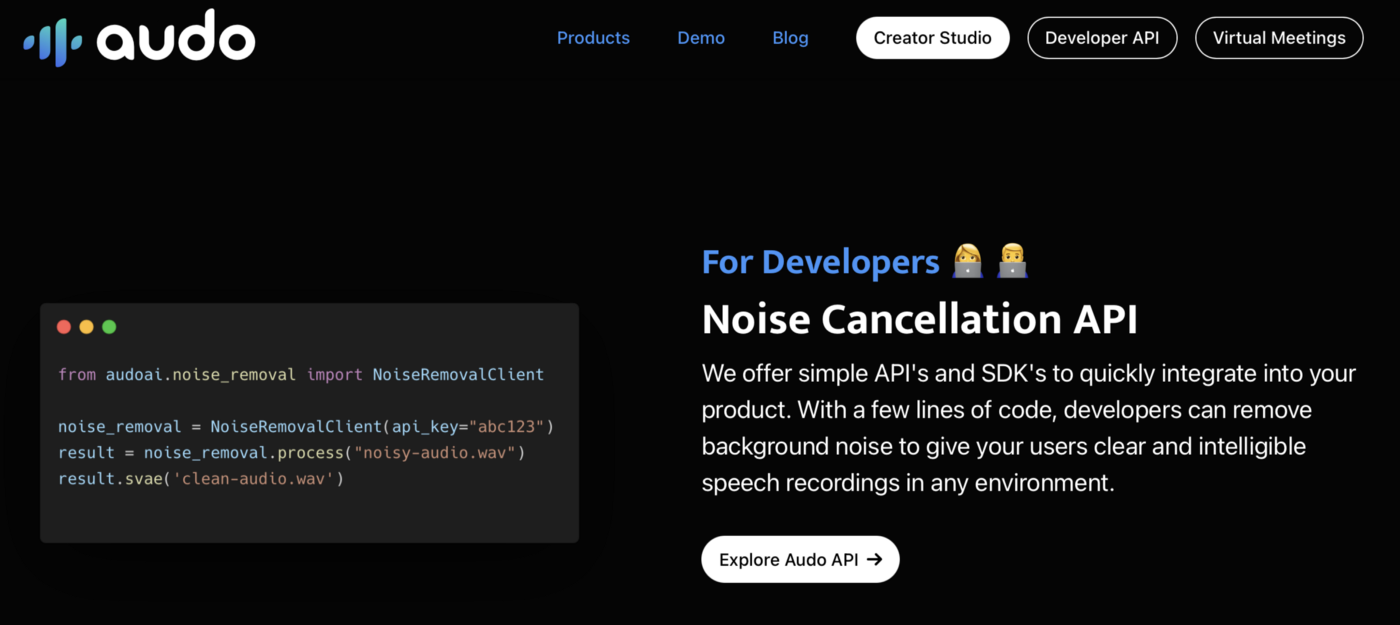
Task: Click the red dot on code window
Action: point(64,327)
